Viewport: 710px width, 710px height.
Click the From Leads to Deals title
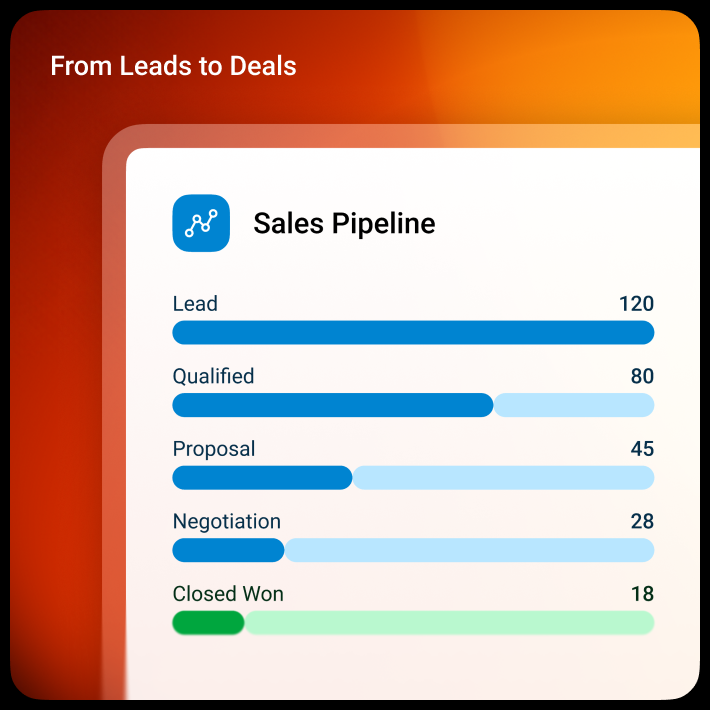coord(173,66)
